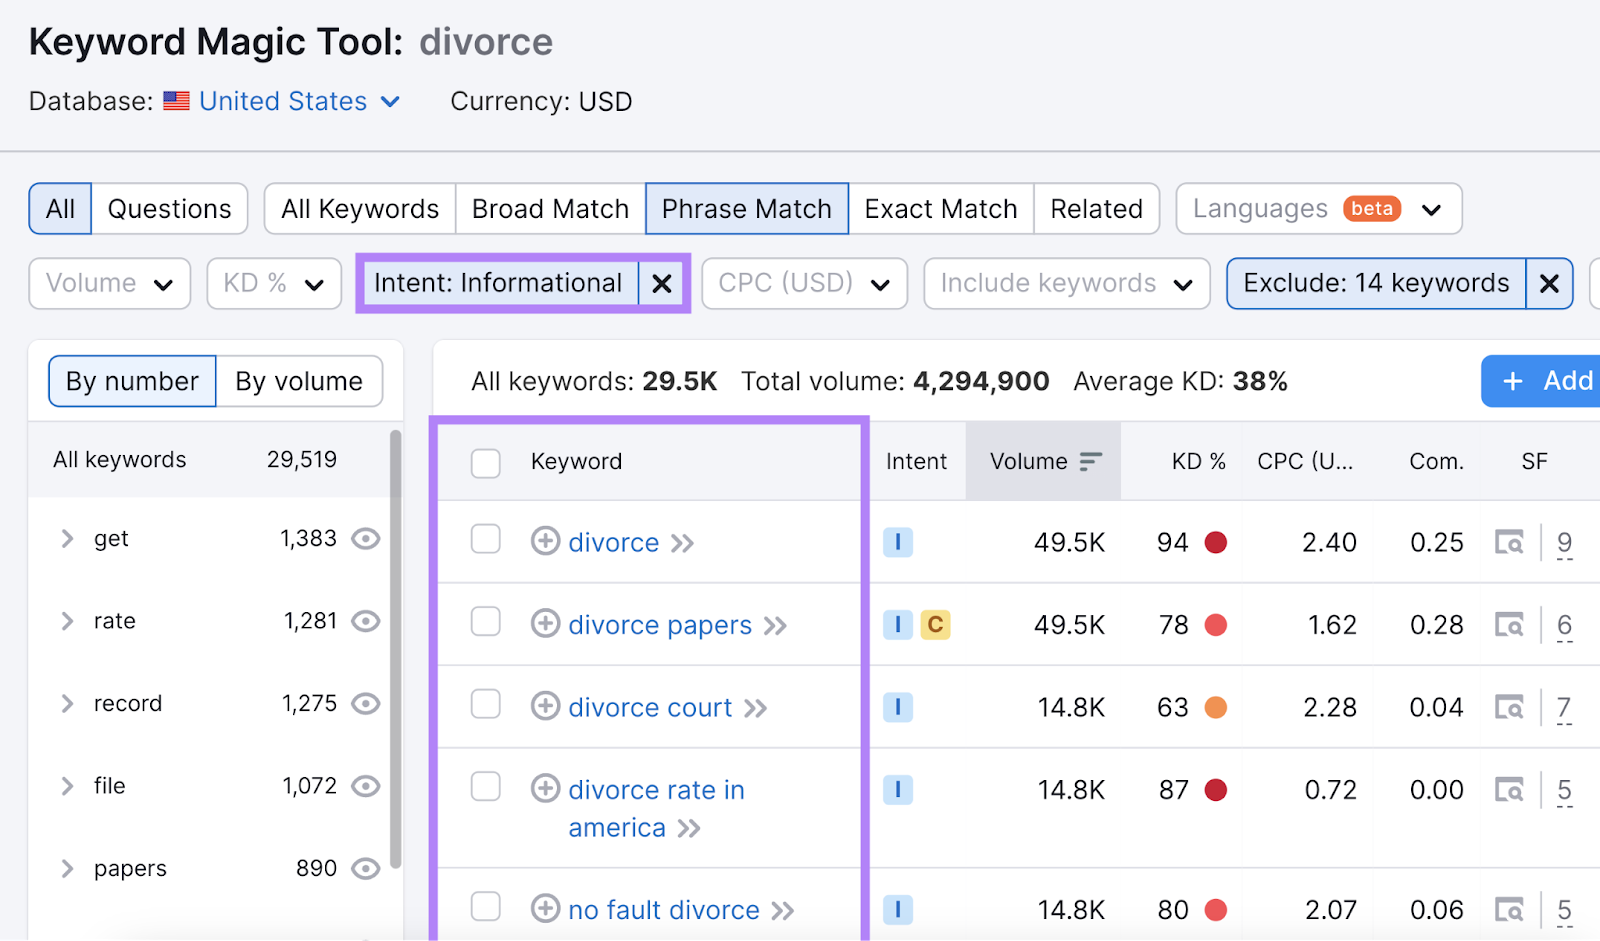Toggle eye icon for get group

pos(366,539)
